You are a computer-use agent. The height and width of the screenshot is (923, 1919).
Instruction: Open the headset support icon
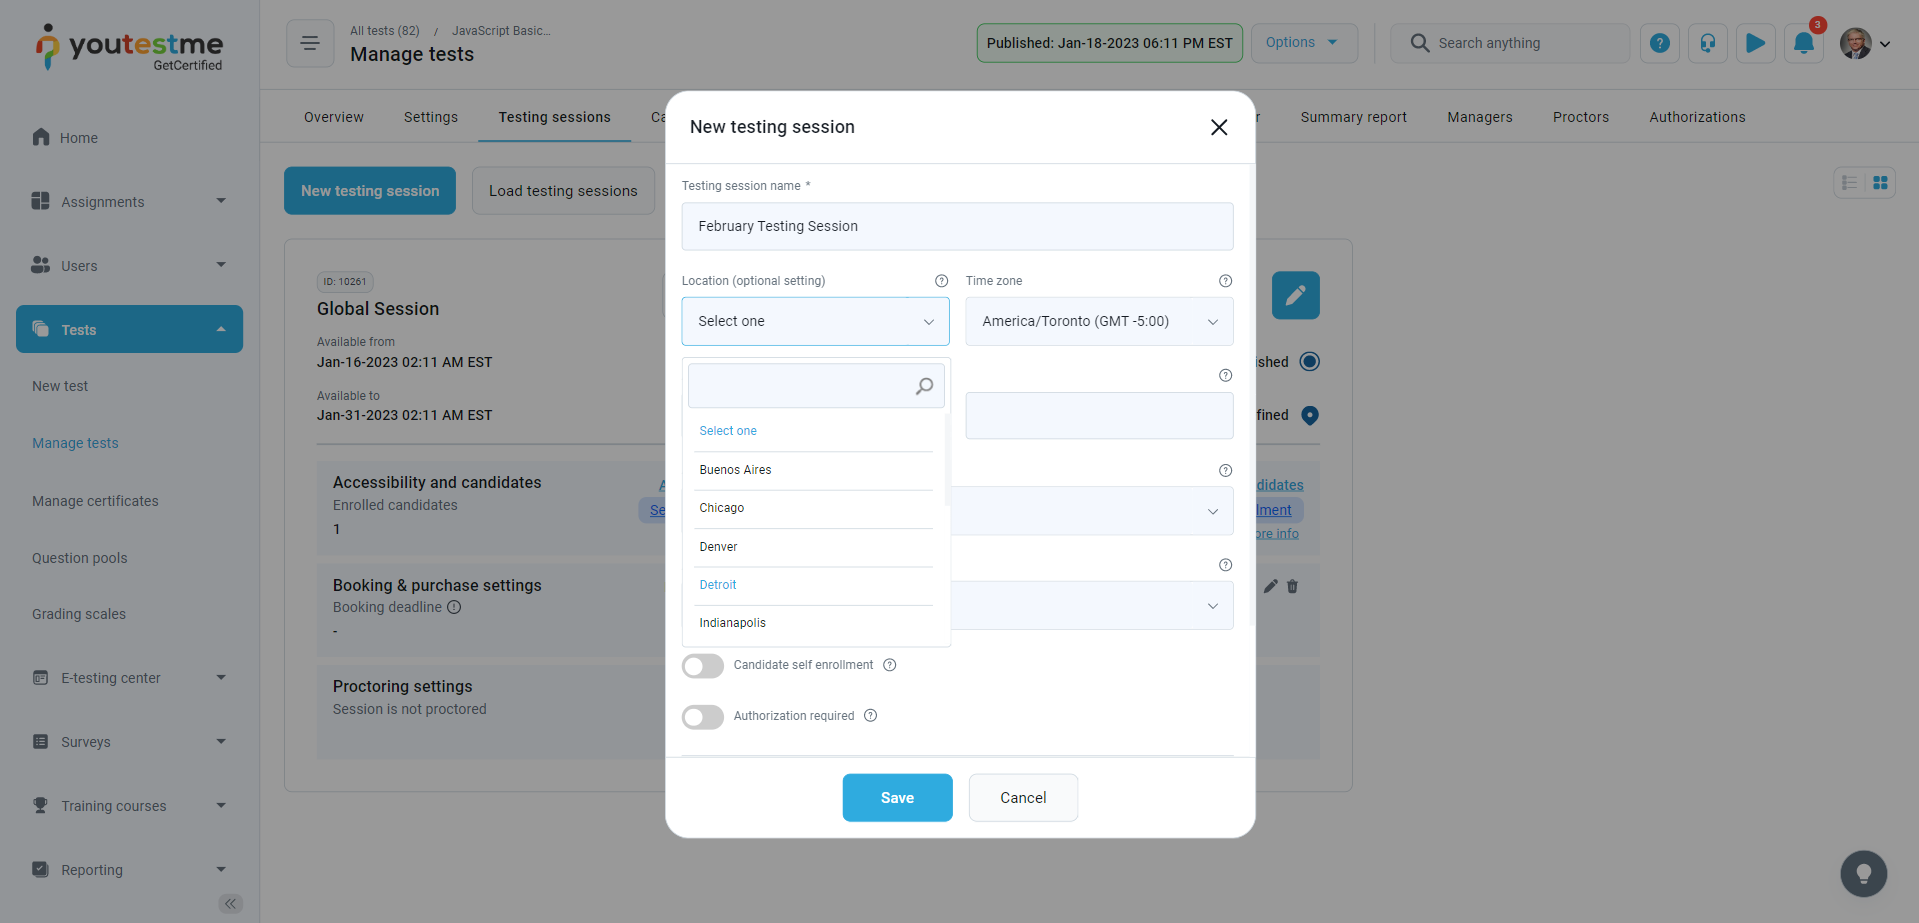(1707, 44)
